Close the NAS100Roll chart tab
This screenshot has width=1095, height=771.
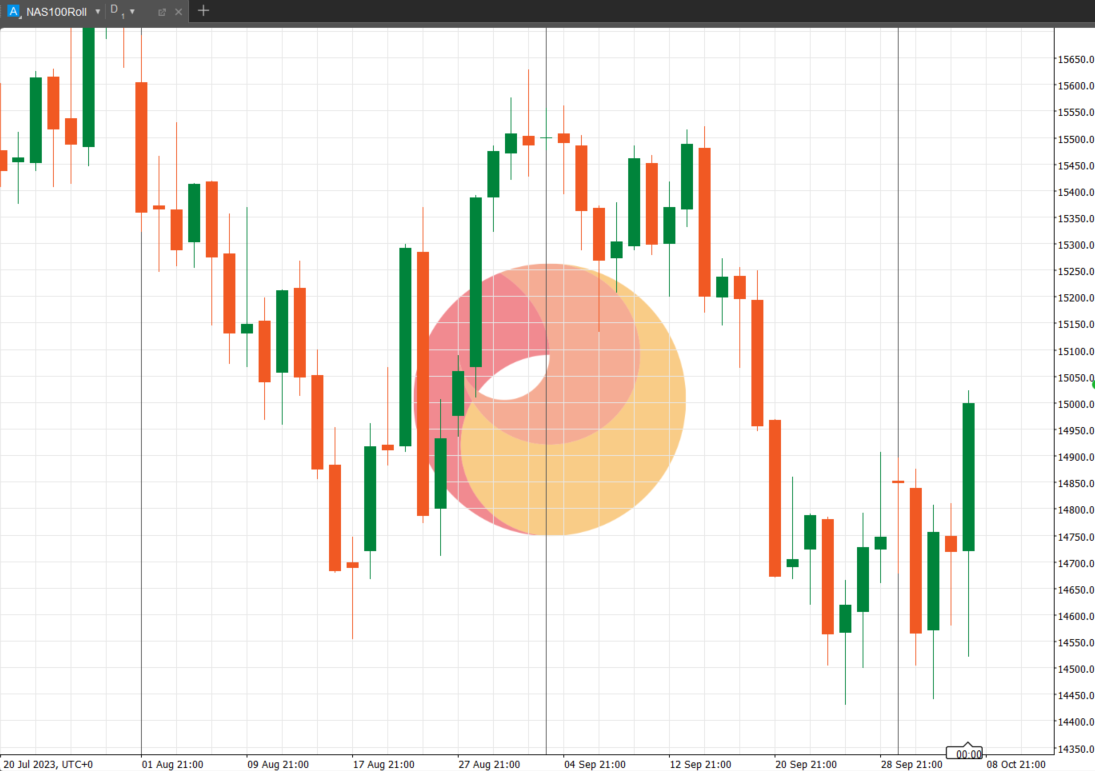tap(179, 12)
